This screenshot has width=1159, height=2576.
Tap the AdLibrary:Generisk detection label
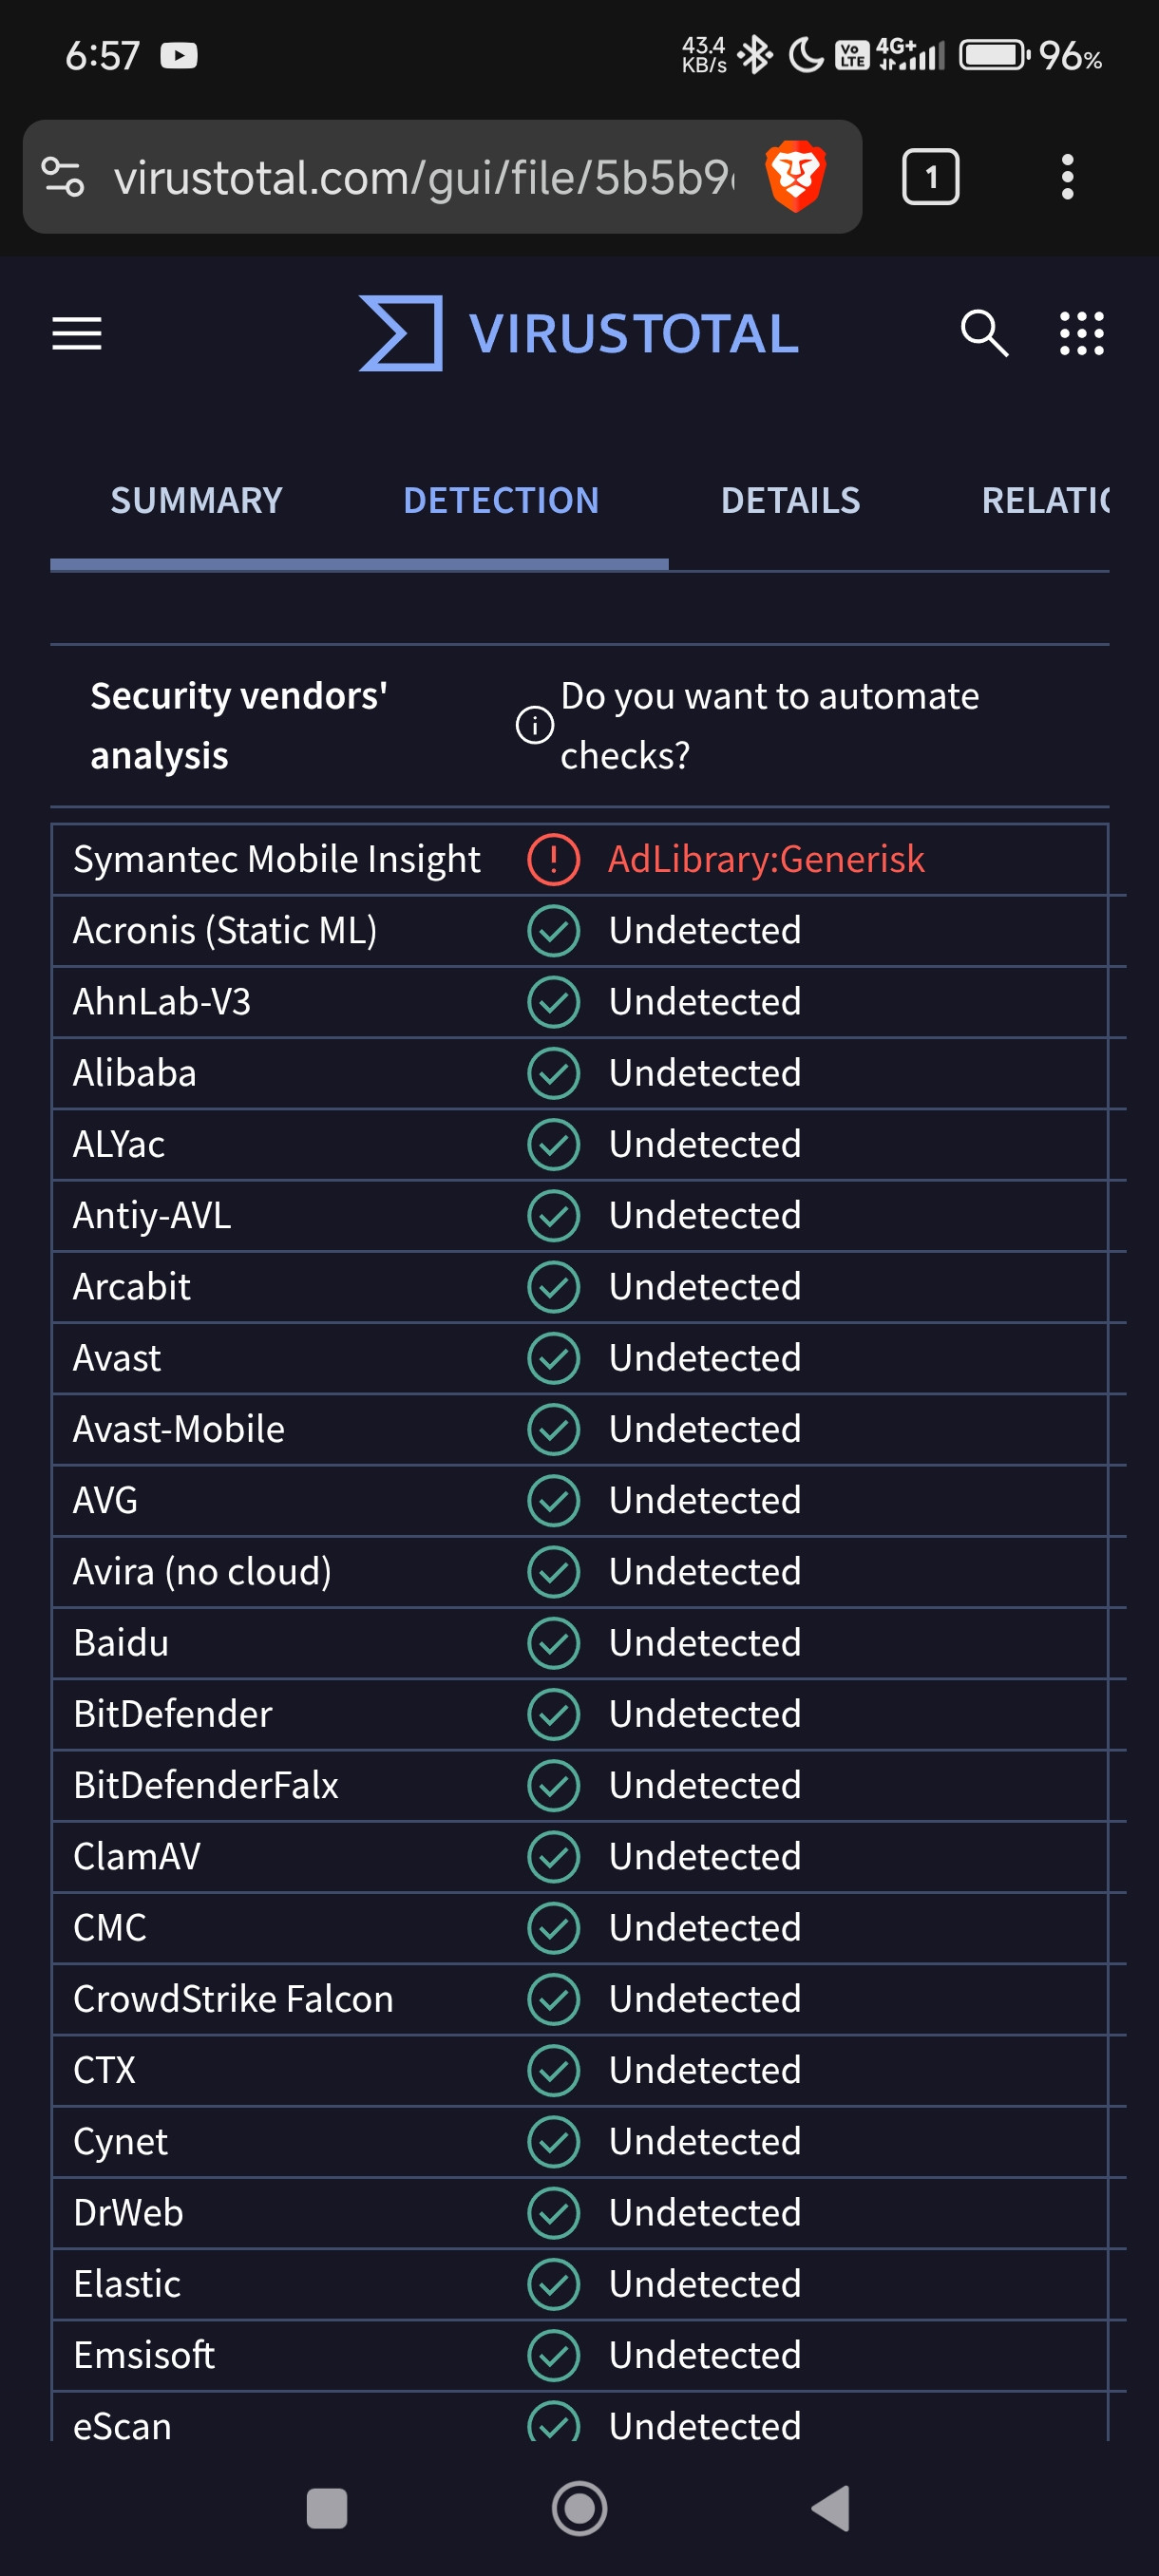[766, 860]
